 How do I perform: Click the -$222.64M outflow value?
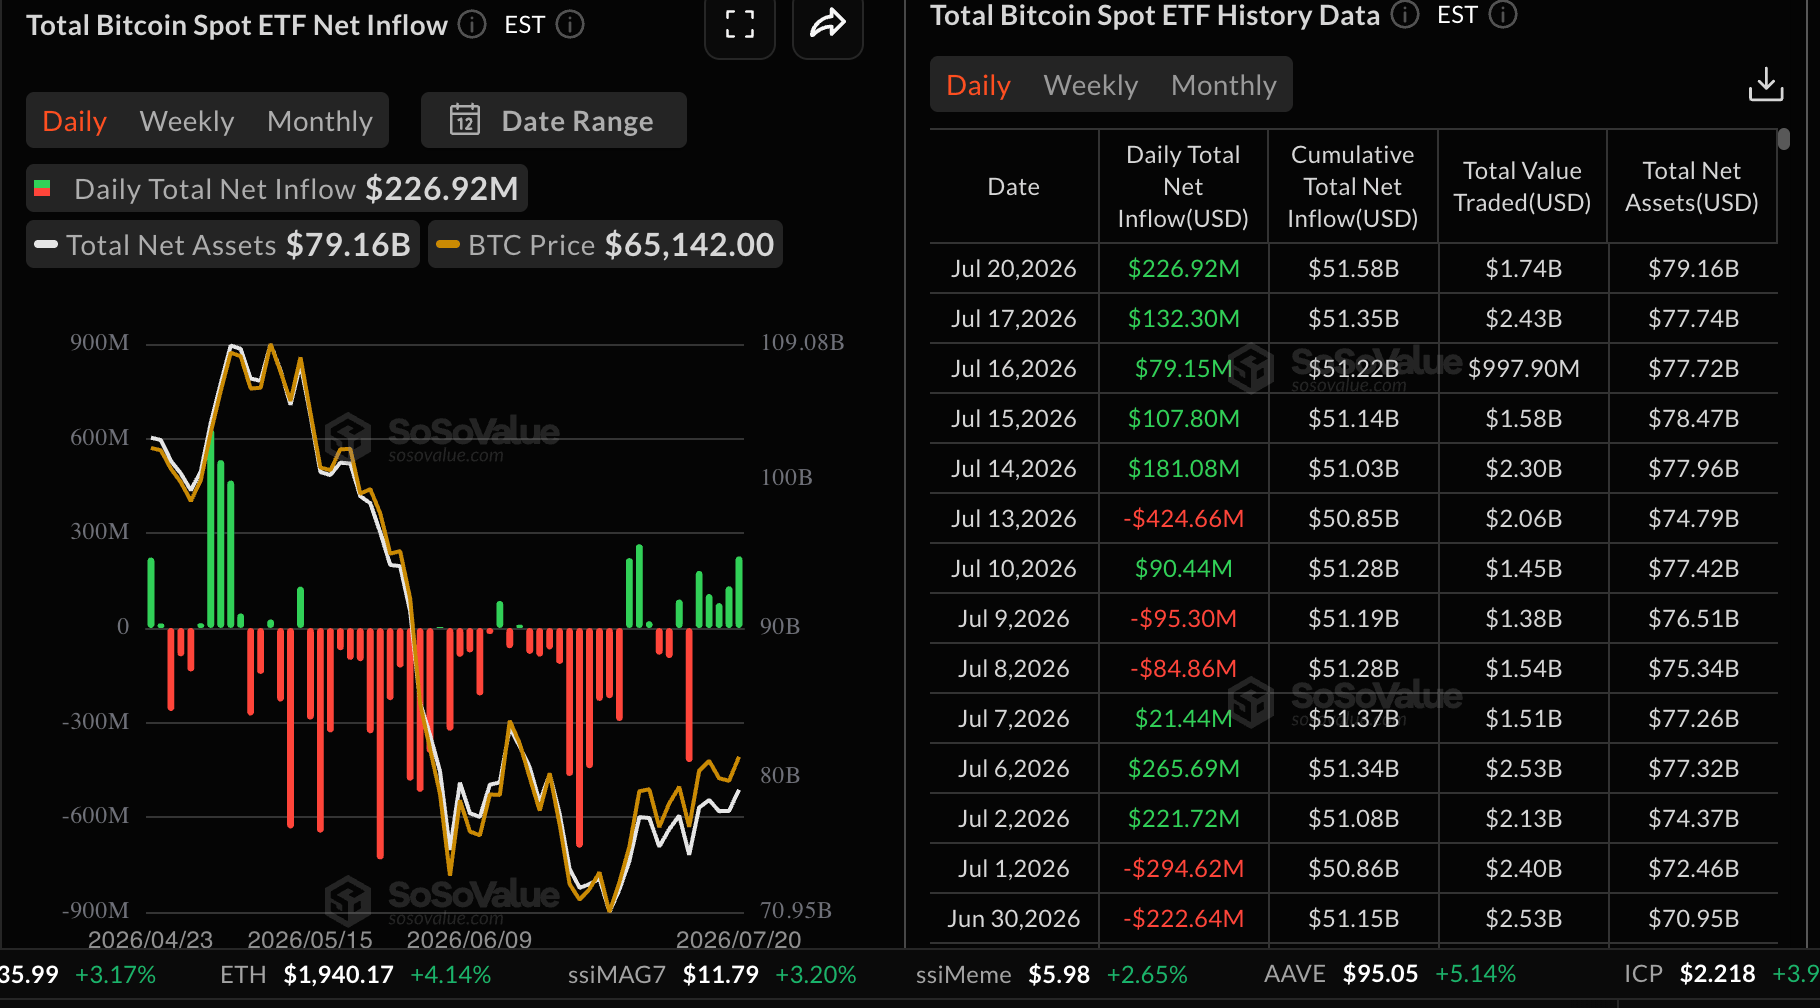(x=1184, y=919)
